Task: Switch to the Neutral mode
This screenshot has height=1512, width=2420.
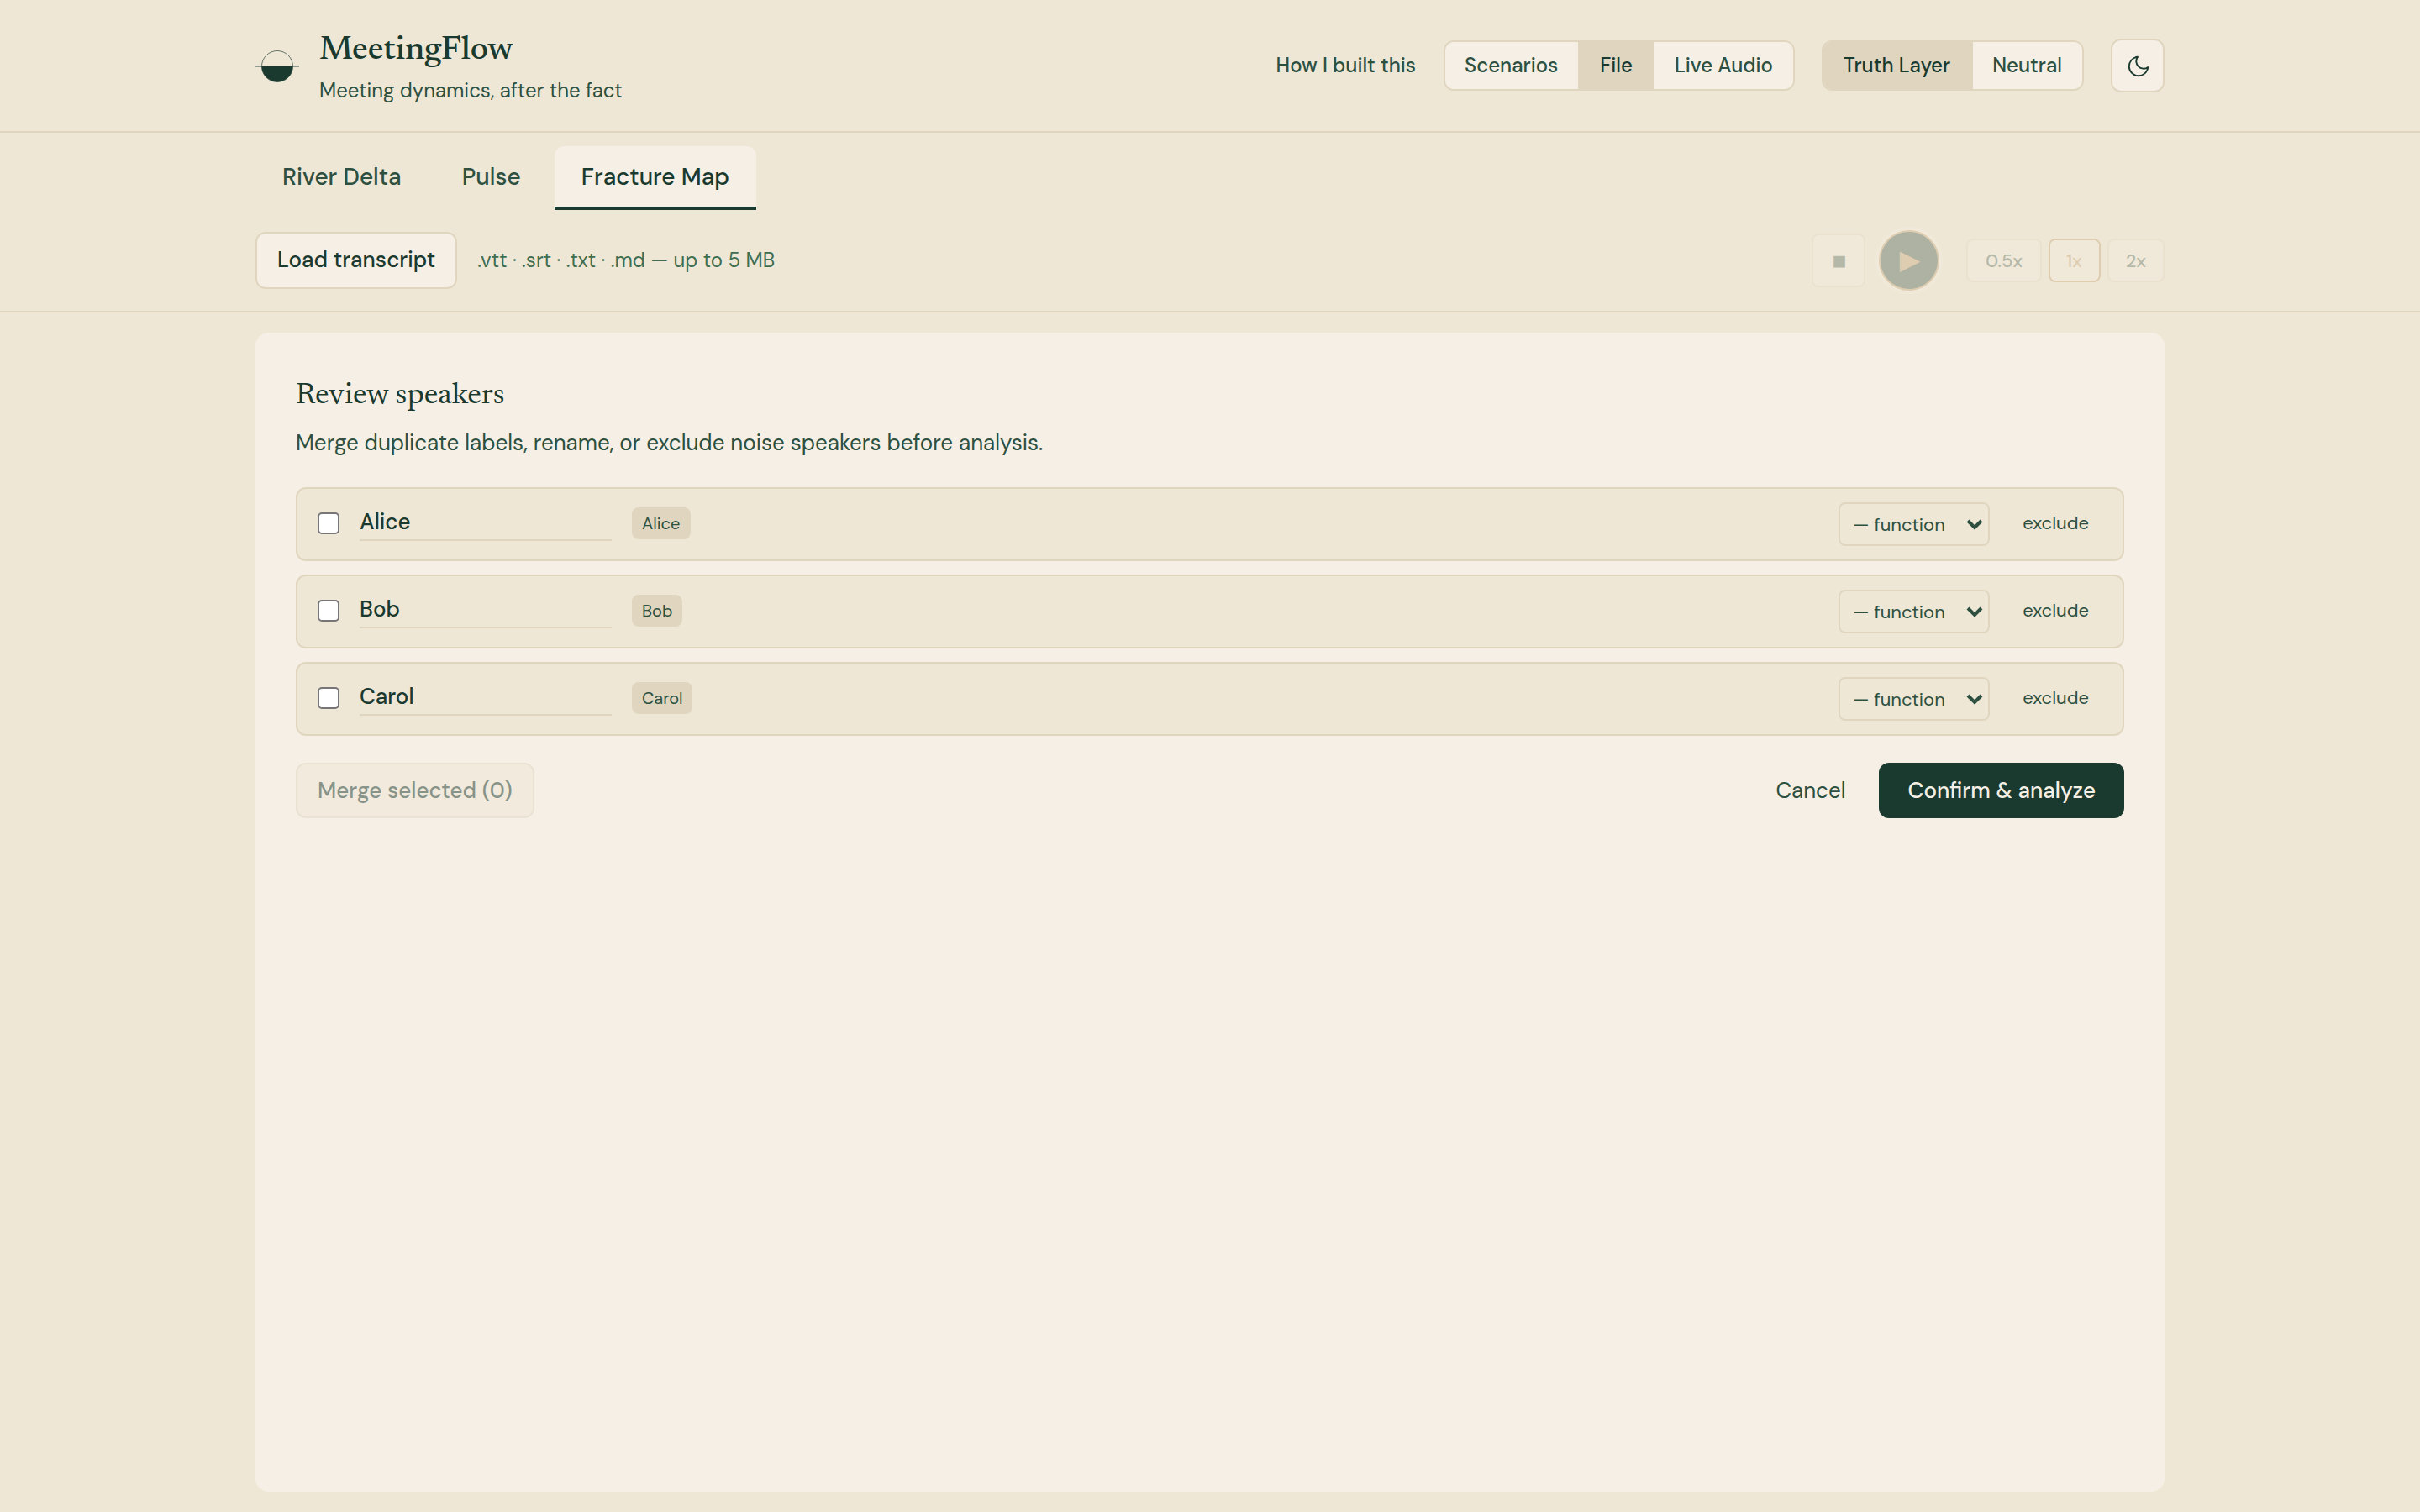Action: tap(2026, 66)
